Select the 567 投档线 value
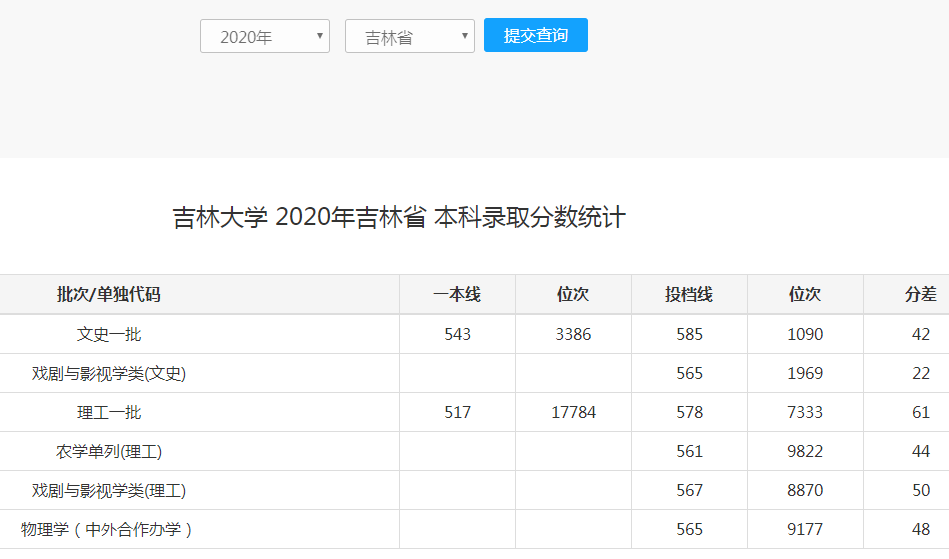This screenshot has height=559, width=949. [689, 490]
